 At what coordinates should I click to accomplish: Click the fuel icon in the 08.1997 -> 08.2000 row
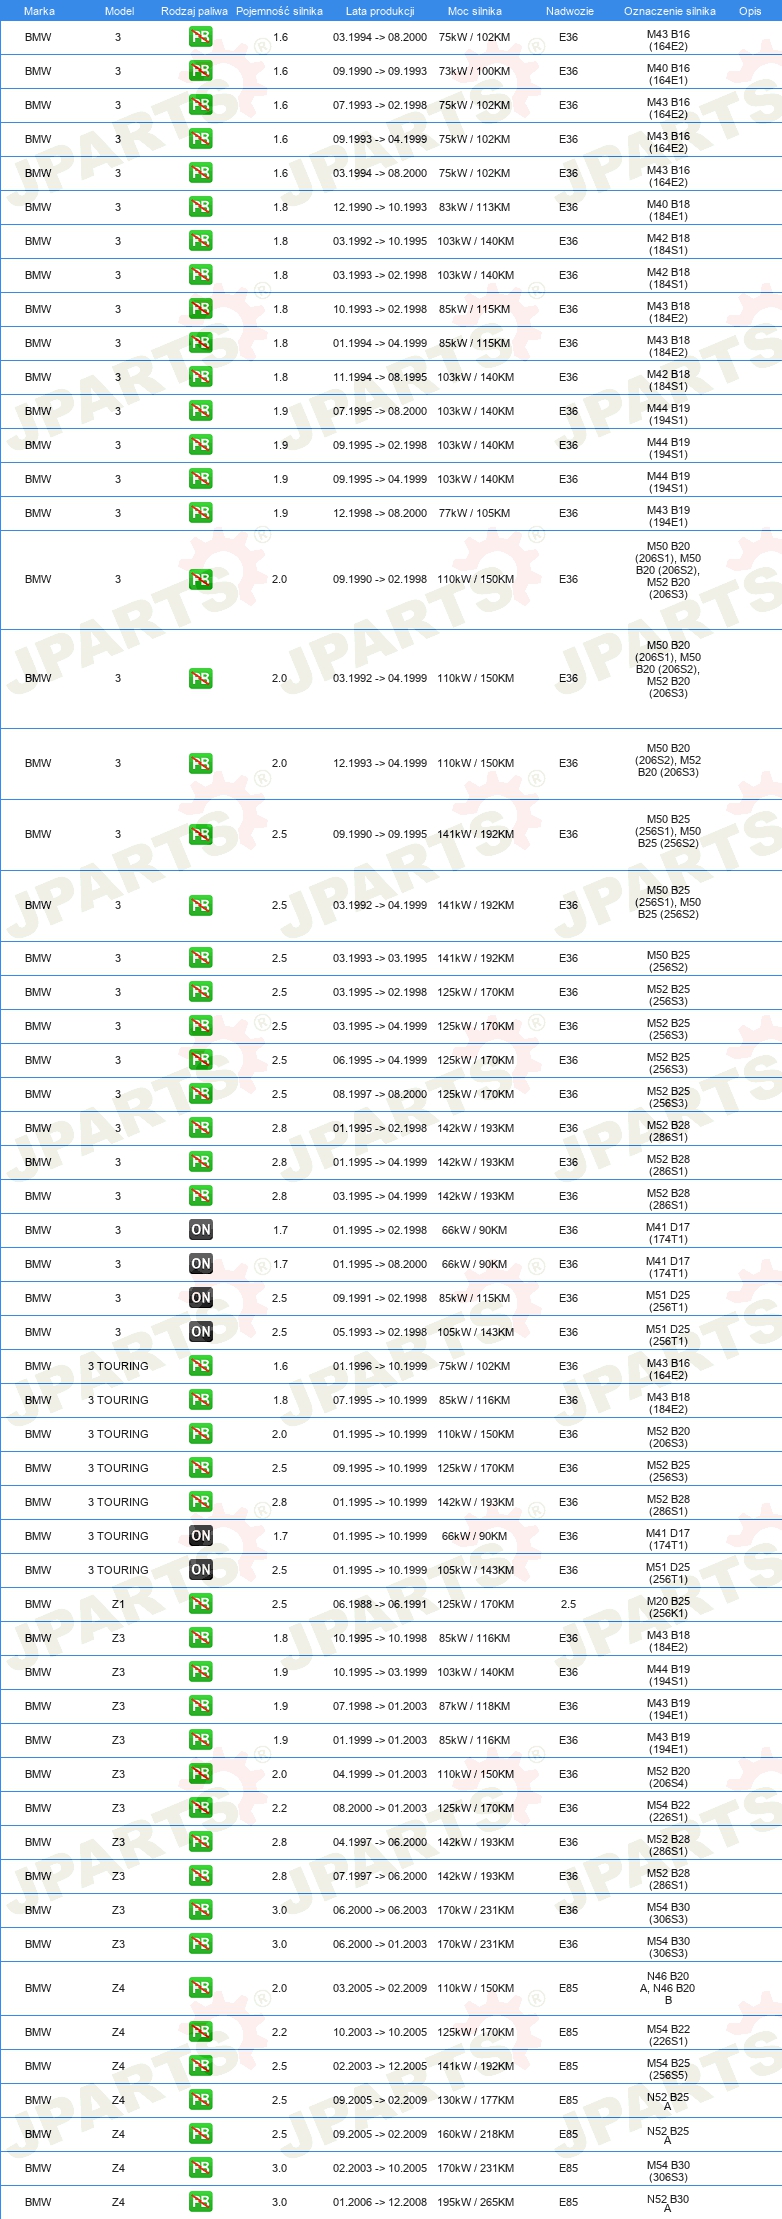(x=200, y=1094)
